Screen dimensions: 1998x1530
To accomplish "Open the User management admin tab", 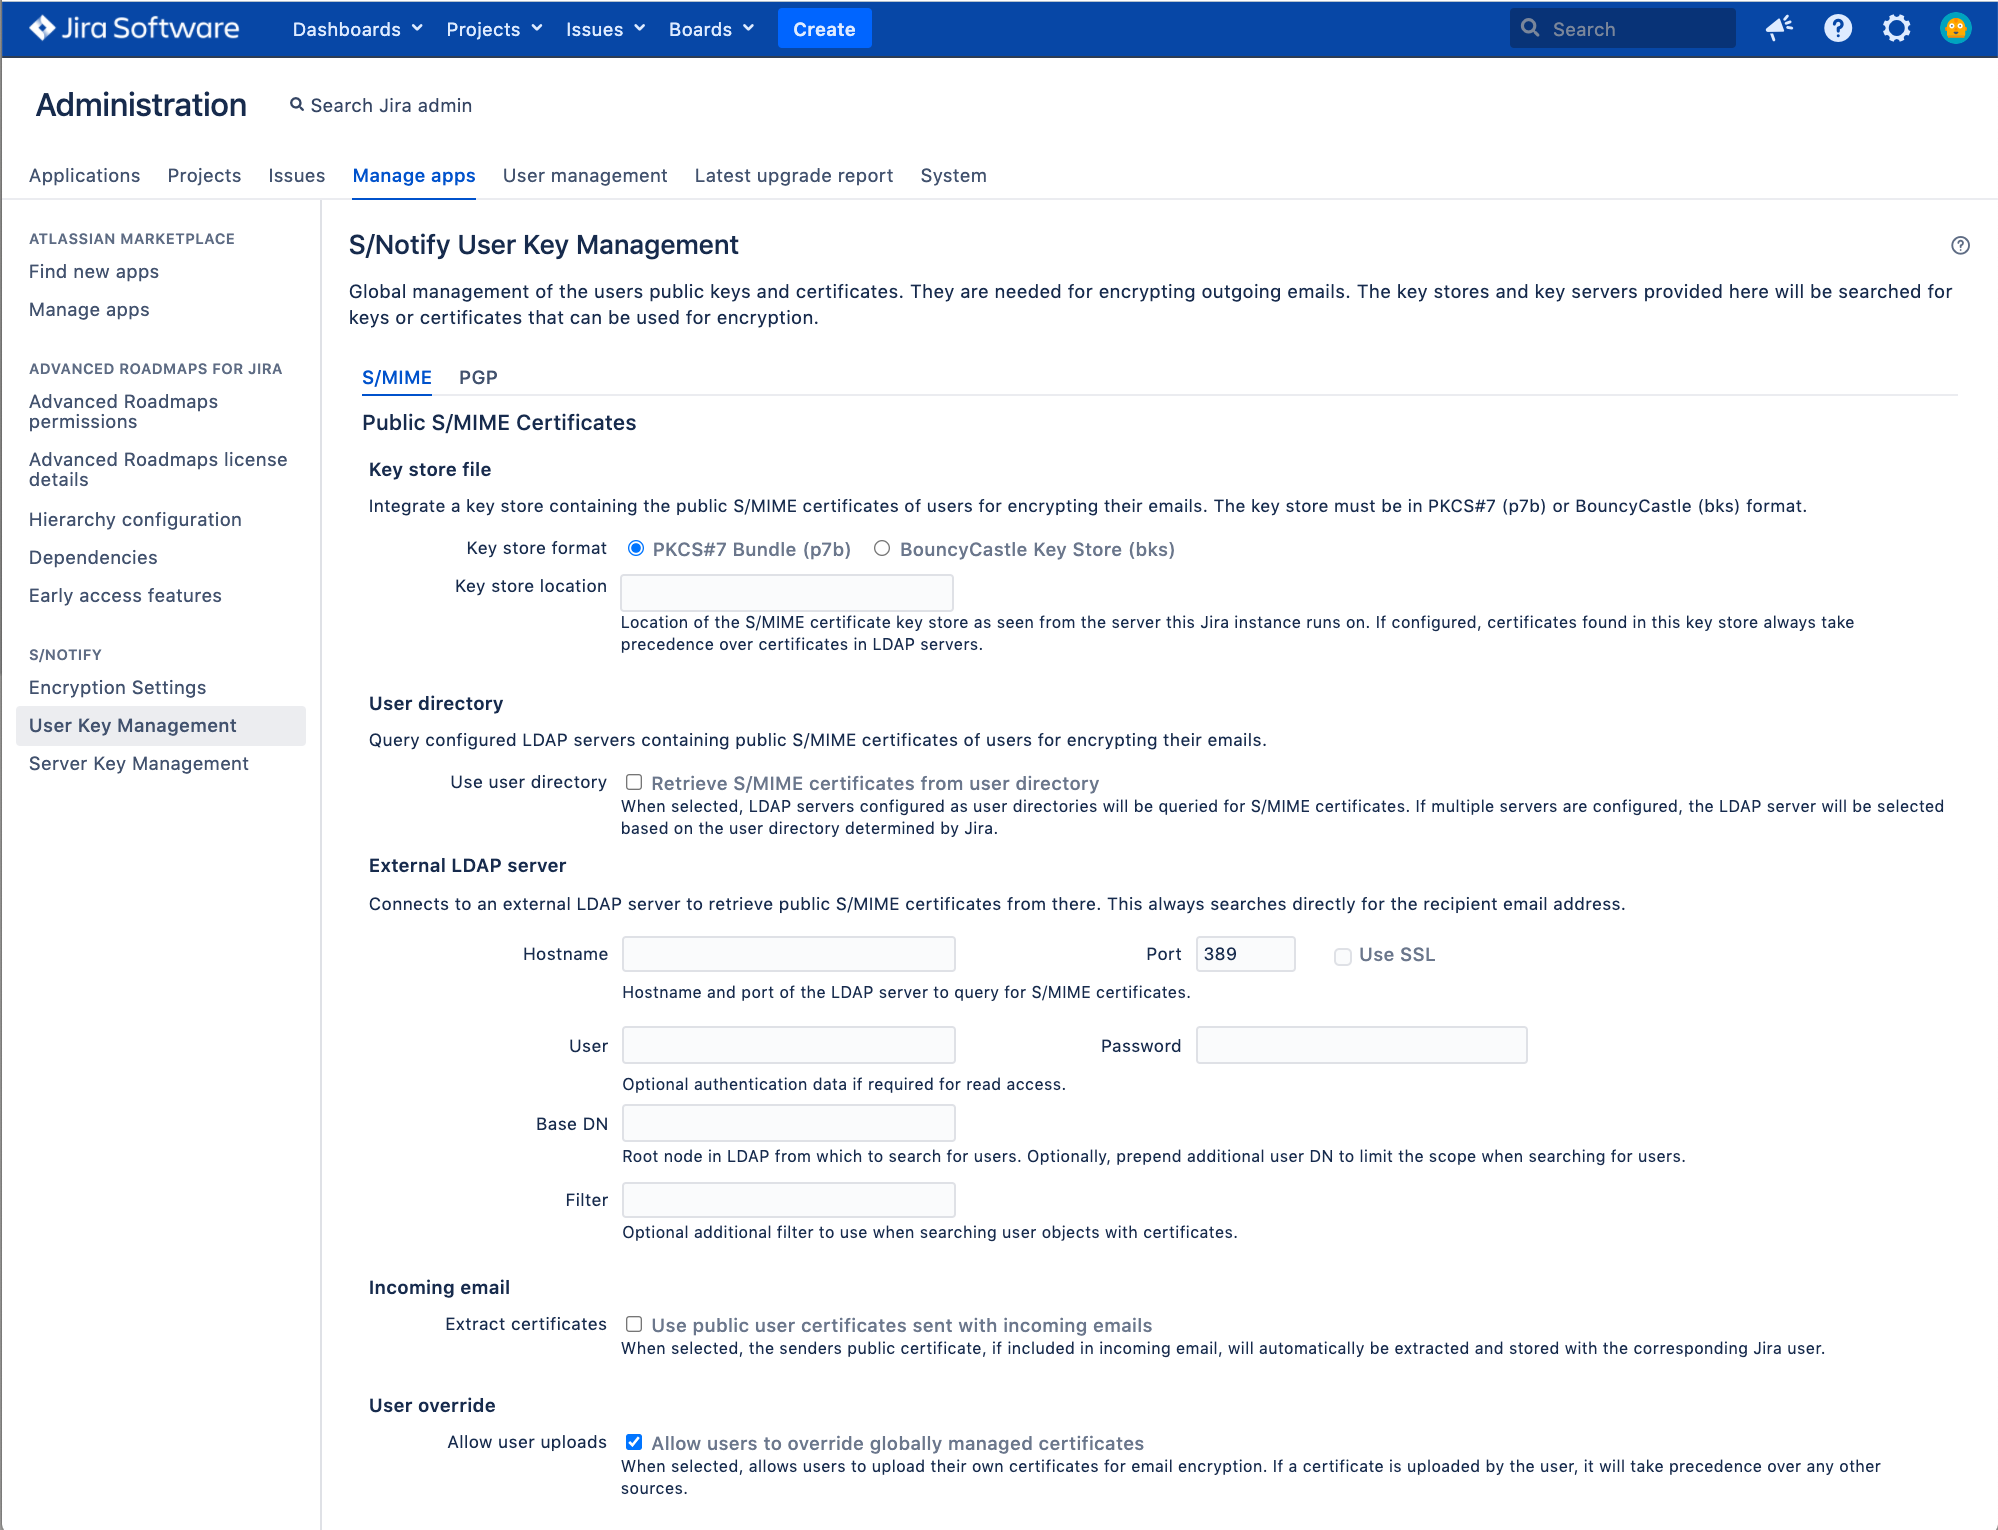I will click(x=585, y=175).
